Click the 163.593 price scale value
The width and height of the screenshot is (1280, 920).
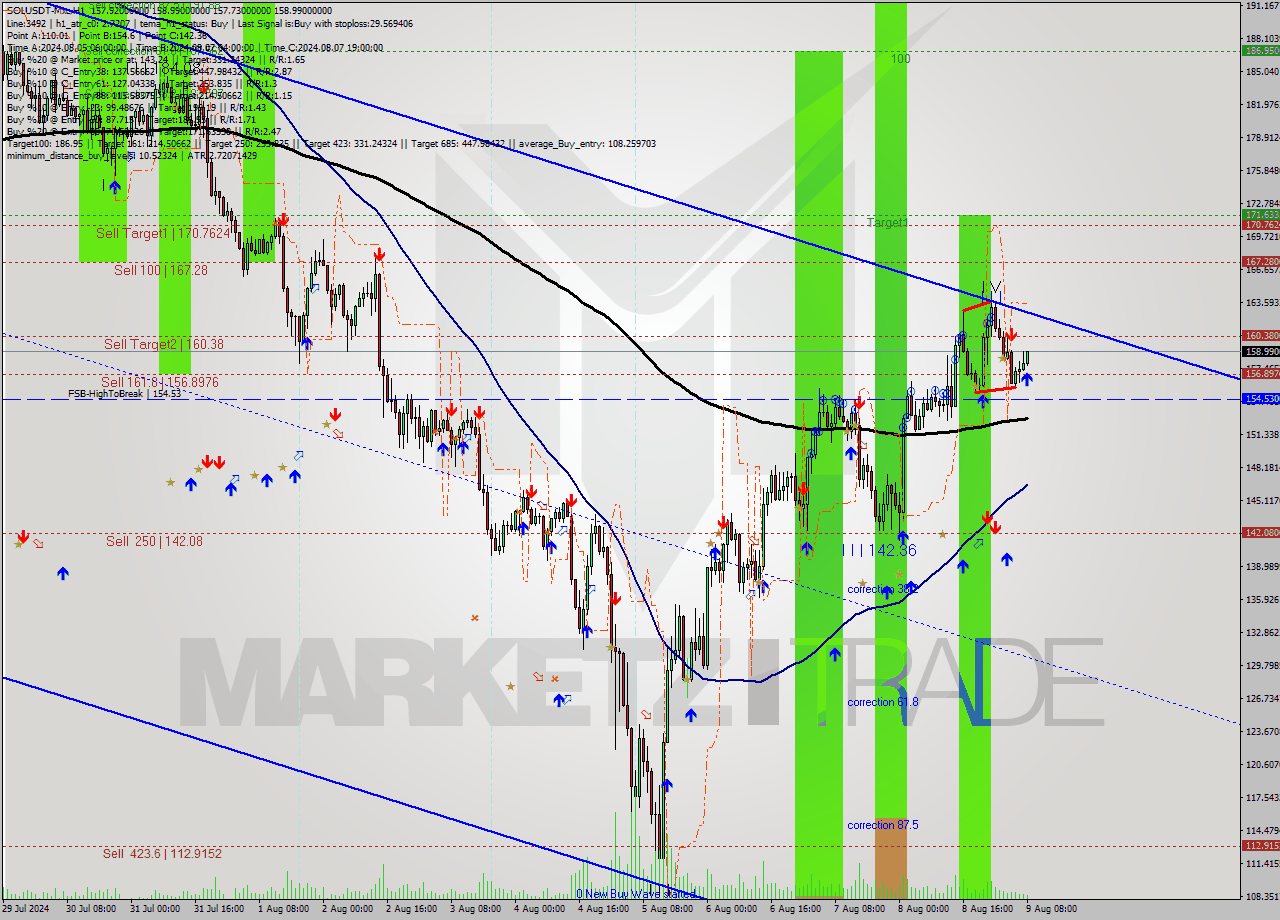point(1261,302)
